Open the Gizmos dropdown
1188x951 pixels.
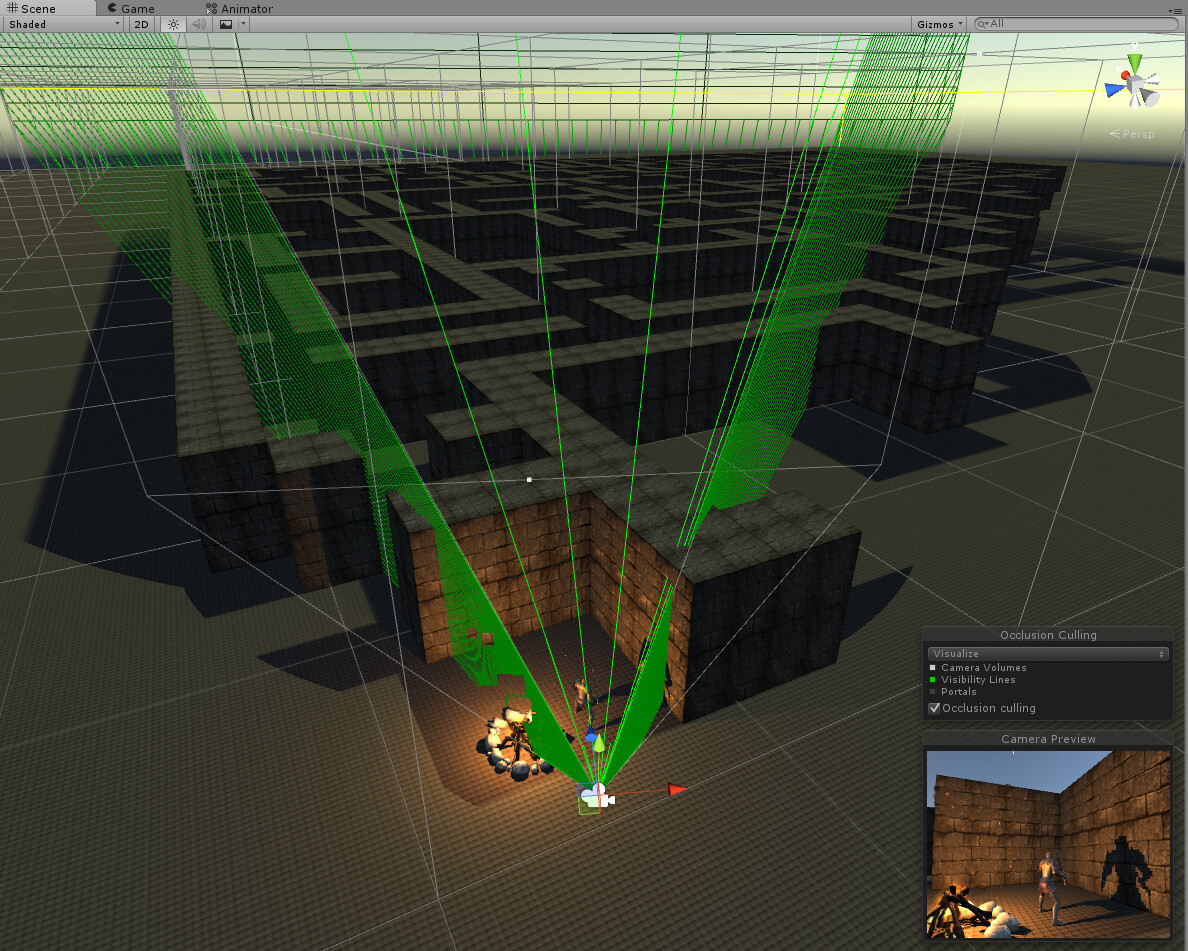[937, 22]
